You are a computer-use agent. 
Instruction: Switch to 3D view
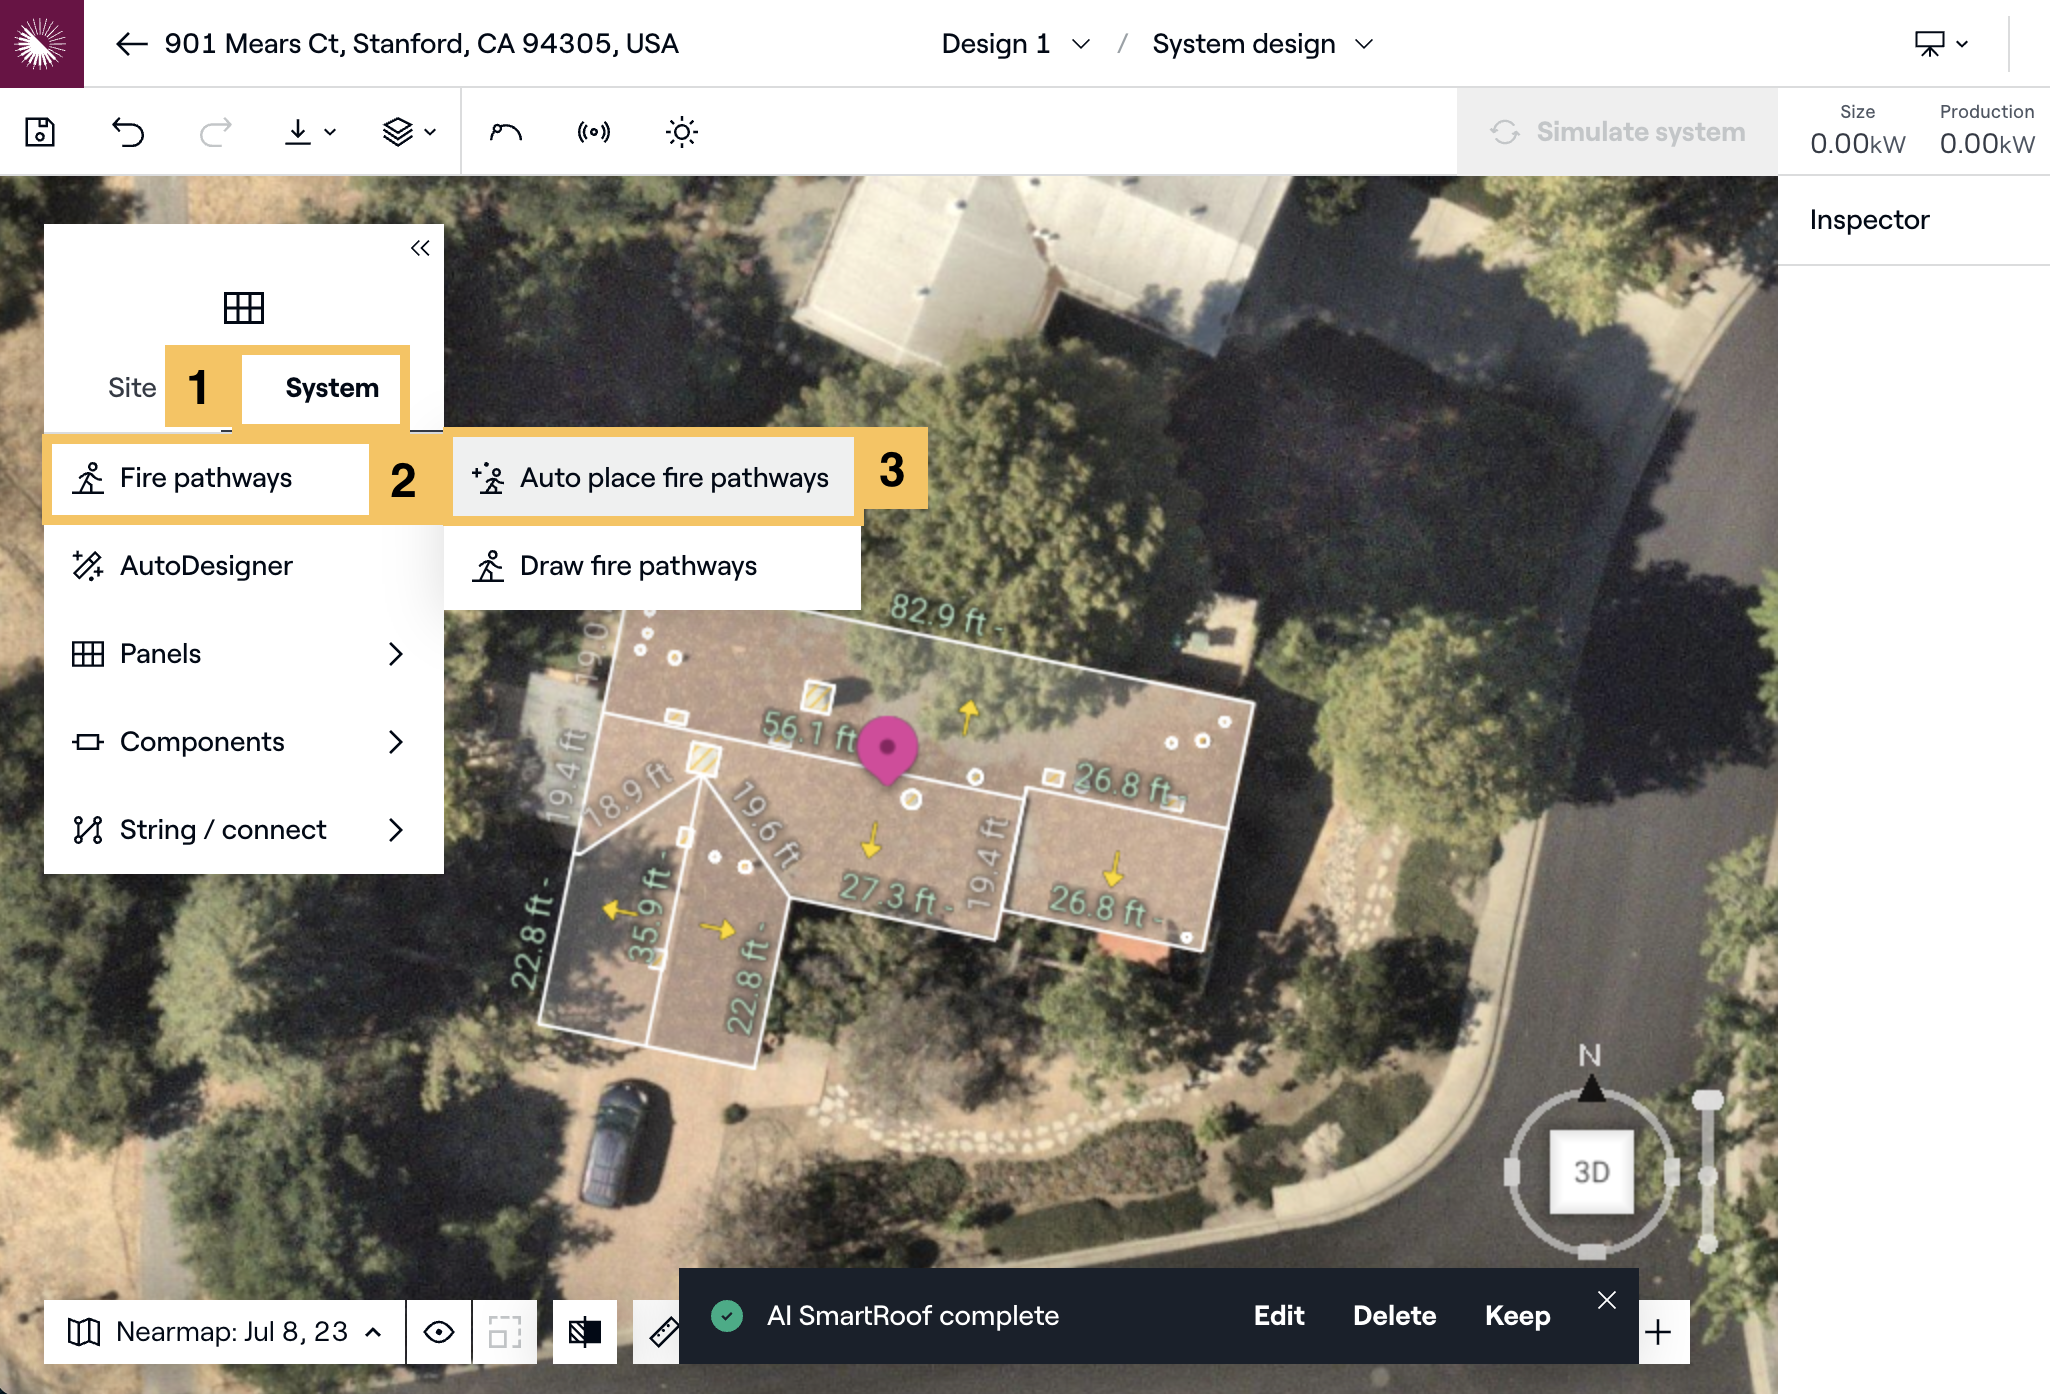click(1591, 1171)
